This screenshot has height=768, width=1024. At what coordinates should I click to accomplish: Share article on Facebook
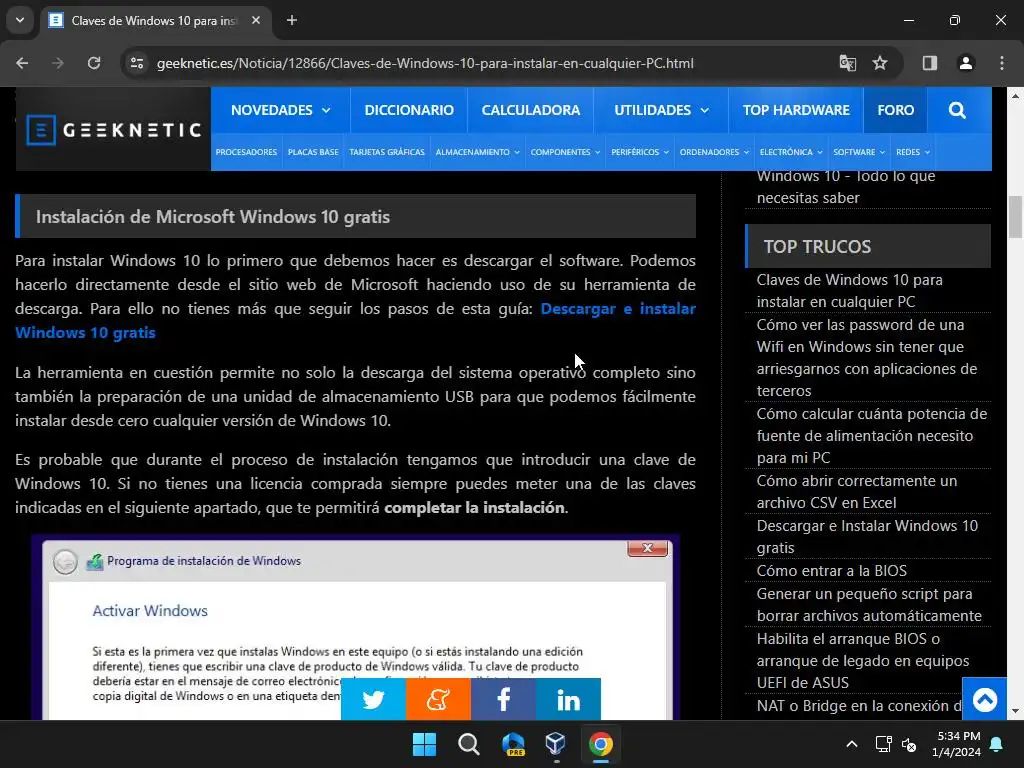(503, 699)
